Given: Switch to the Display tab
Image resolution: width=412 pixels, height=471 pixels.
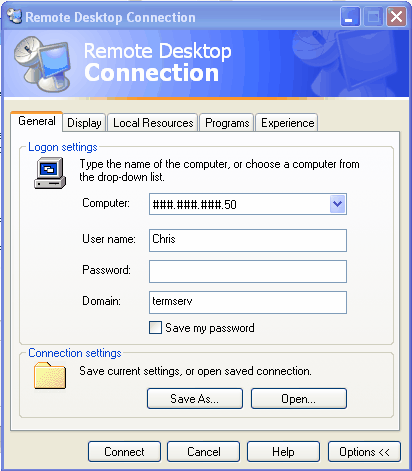Looking at the screenshot, I should 84,123.
